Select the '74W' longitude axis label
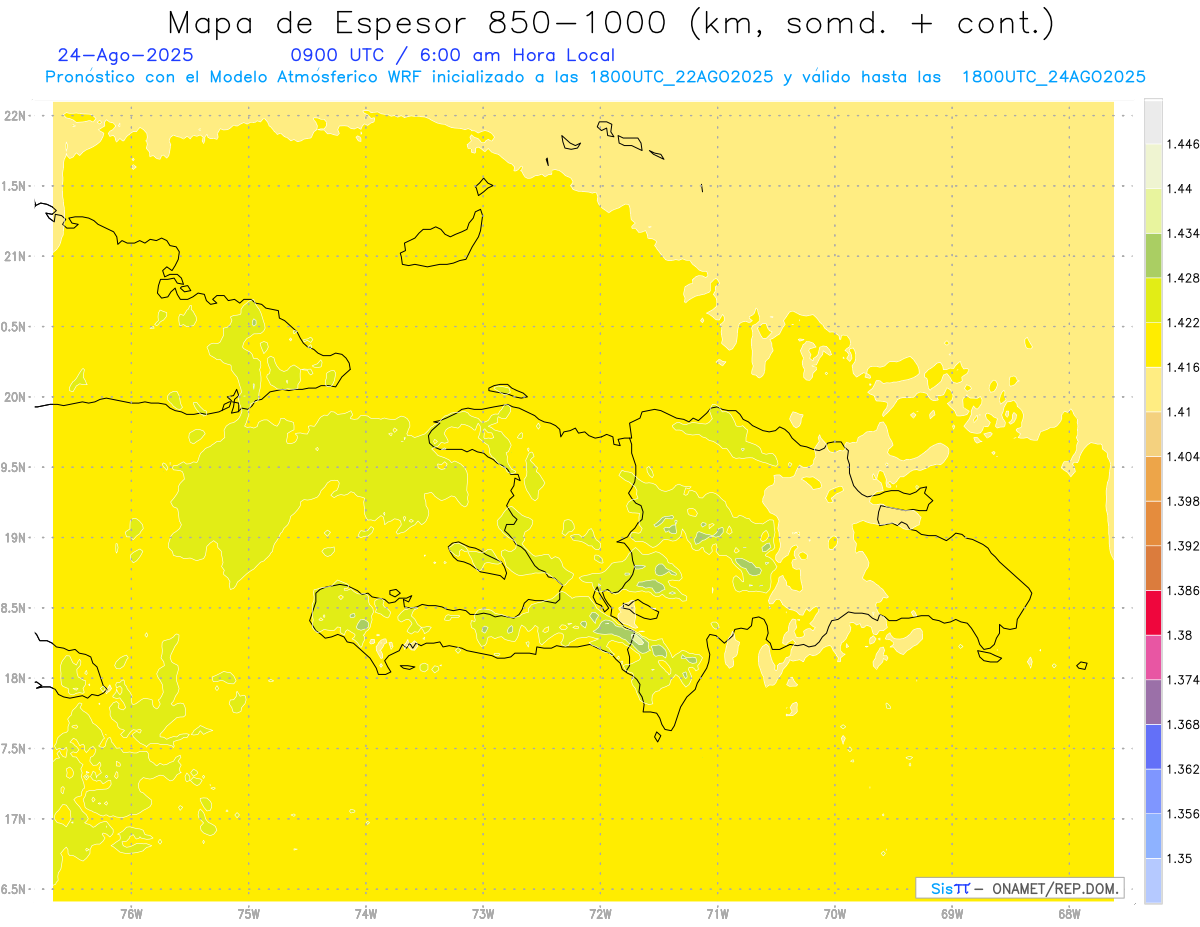Image resolution: width=1200 pixels, height=927 pixels. pos(366,912)
